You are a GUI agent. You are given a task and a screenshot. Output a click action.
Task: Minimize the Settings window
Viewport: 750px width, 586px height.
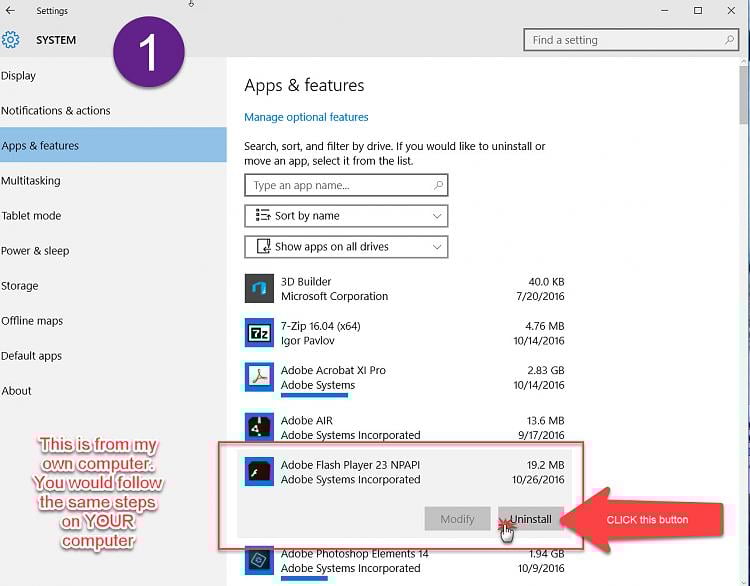664,10
